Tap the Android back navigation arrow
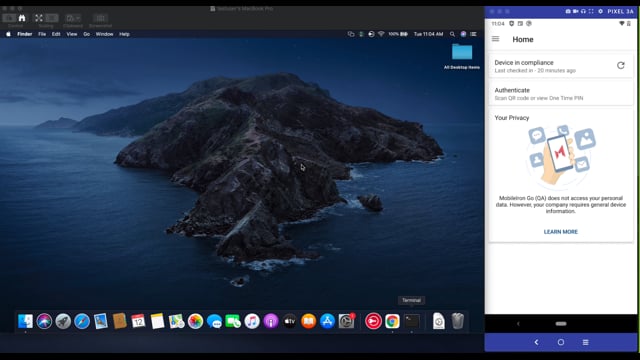The height and width of the screenshot is (360, 640). 536,342
